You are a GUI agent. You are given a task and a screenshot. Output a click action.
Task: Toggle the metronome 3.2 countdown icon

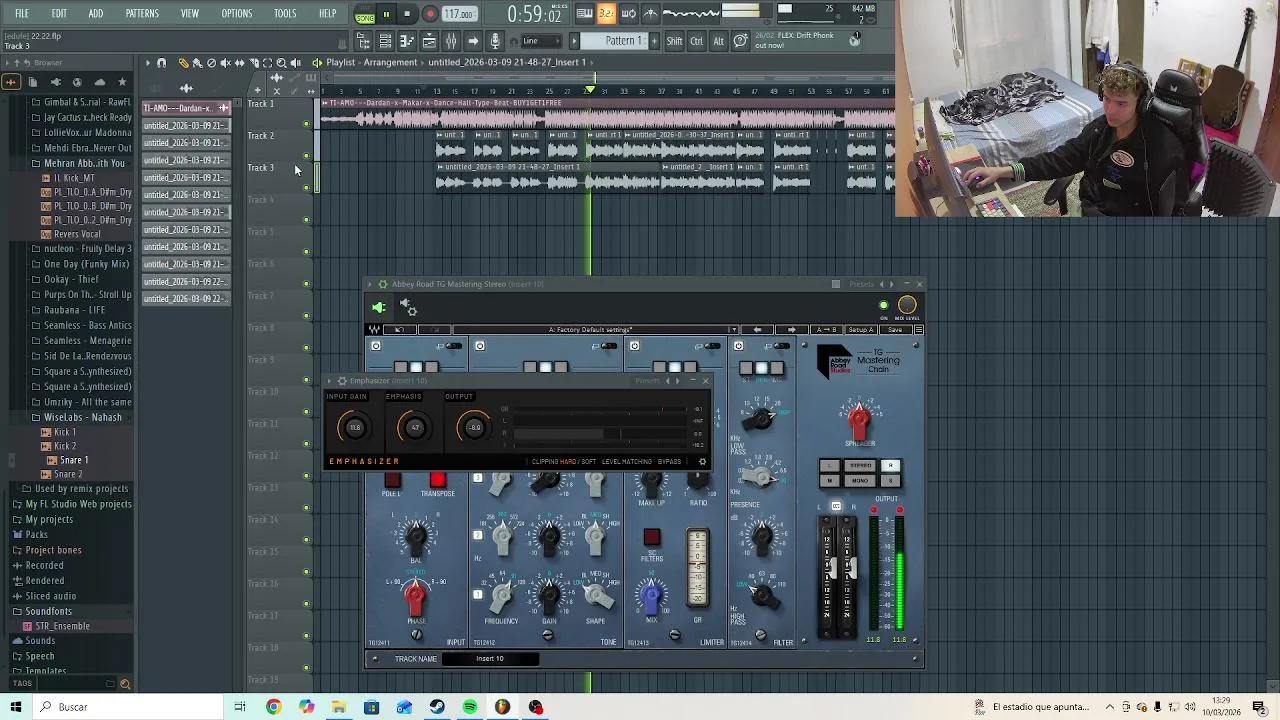coord(606,14)
